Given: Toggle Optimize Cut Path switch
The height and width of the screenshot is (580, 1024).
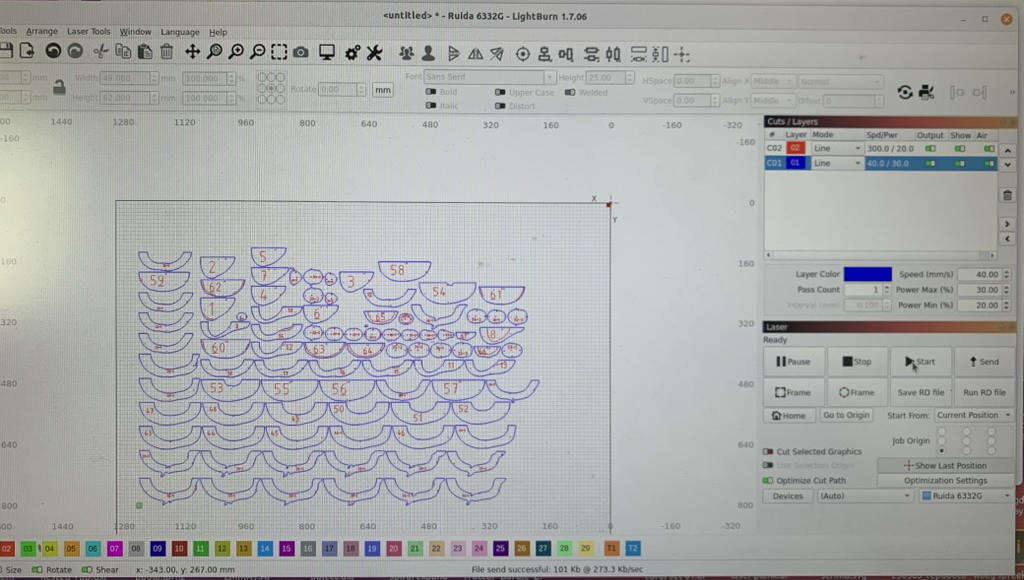Looking at the screenshot, I should pos(768,481).
